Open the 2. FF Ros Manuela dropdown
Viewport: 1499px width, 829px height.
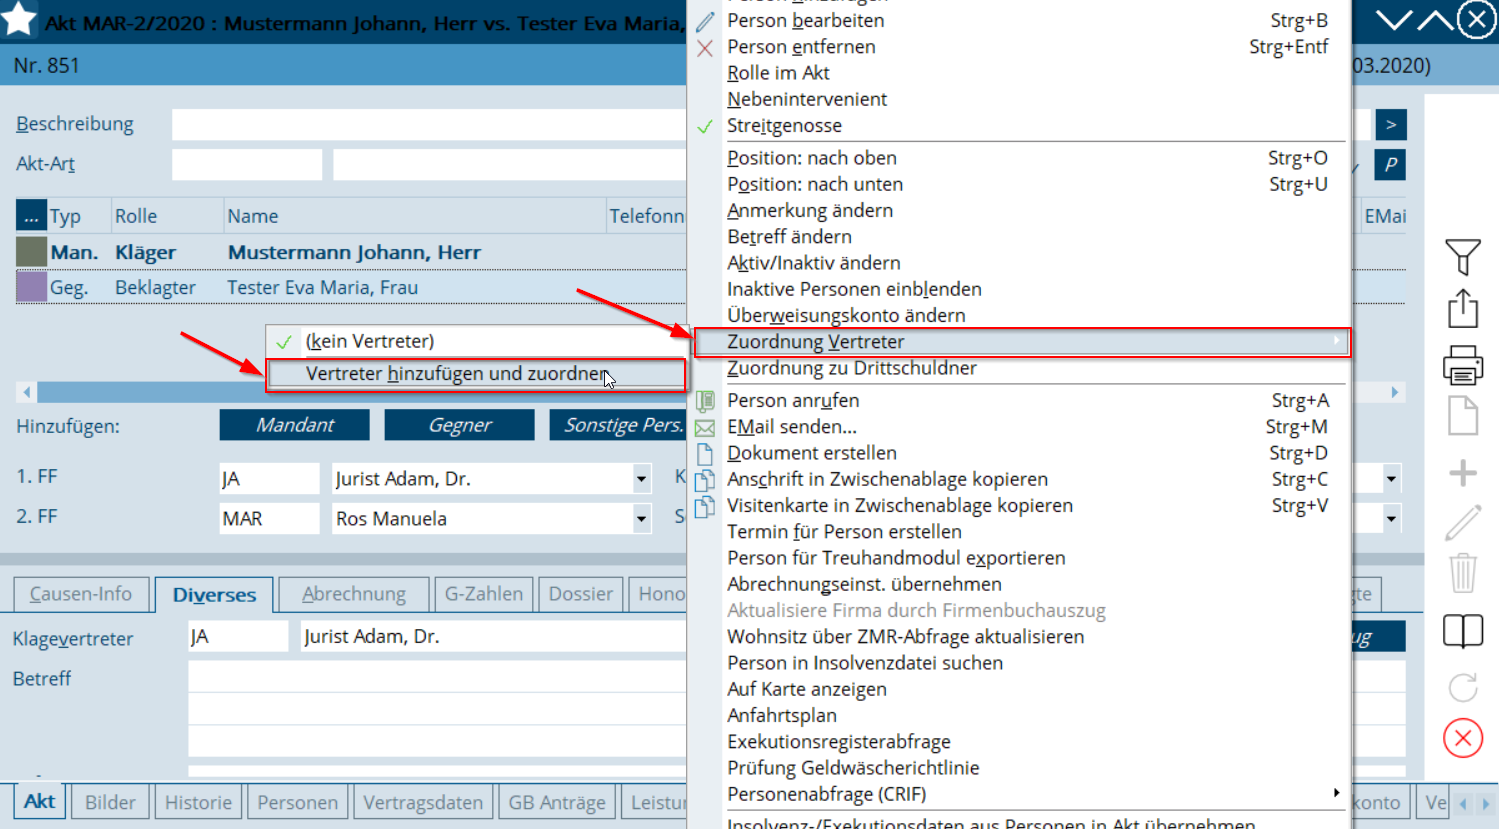point(641,519)
